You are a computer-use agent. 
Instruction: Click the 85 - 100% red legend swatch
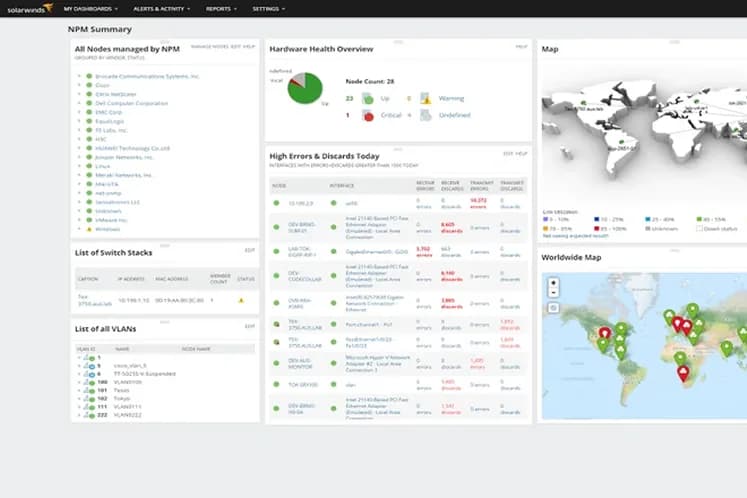click(596, 229)
